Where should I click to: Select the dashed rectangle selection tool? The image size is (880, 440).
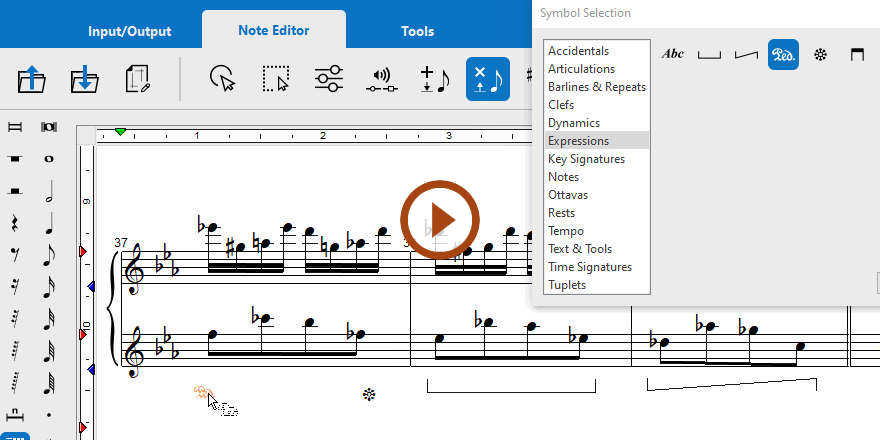tap(276, 79)
